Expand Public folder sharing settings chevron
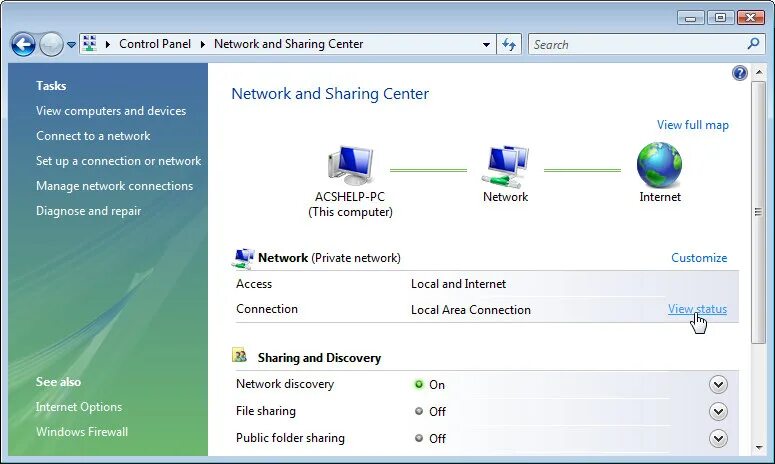The height and width of the screenshot is (464, 775). click(x=718, y=438)
